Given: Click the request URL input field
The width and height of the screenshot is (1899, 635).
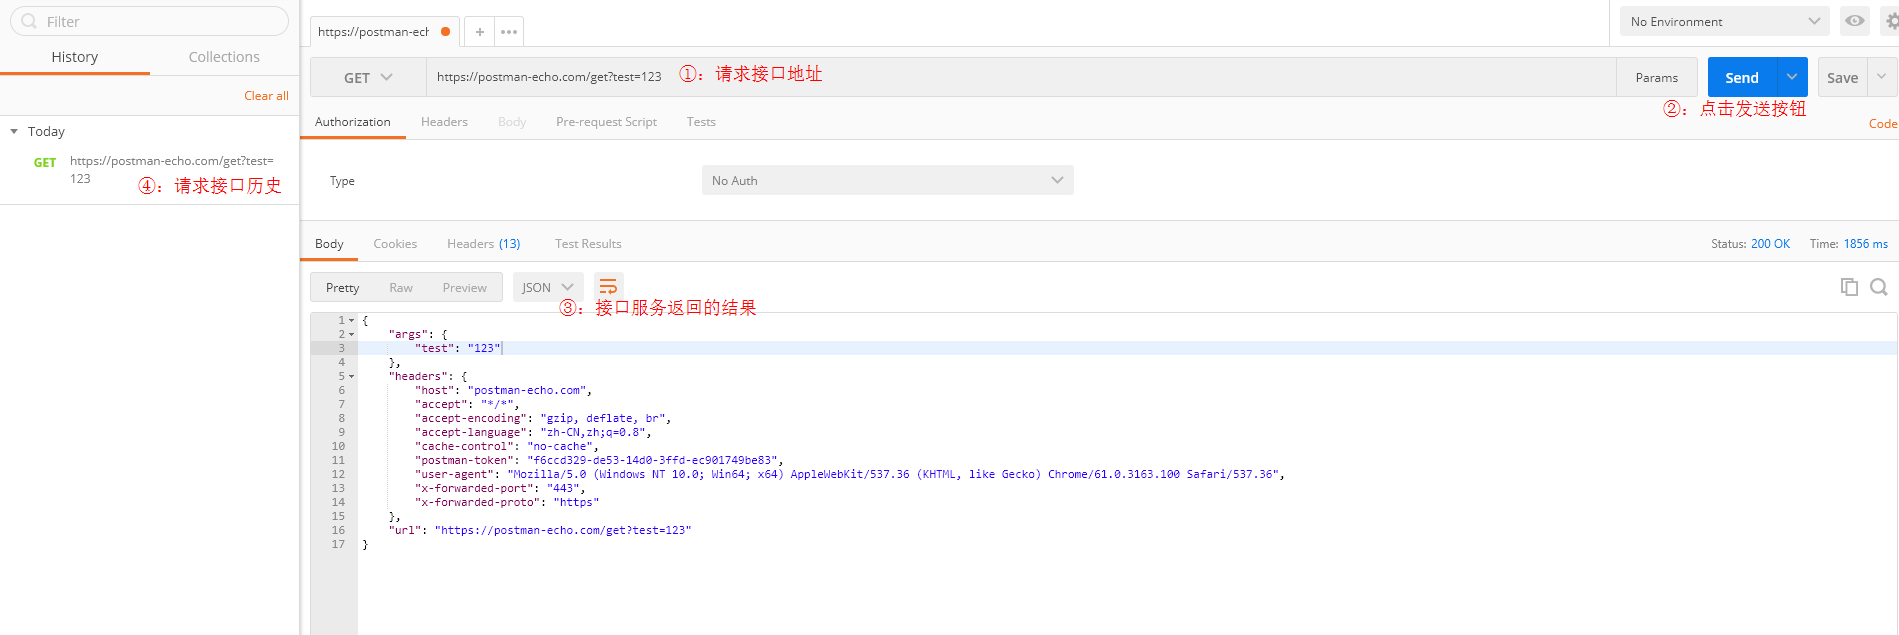Looking at the screenshot, I should pos(1021,77).
